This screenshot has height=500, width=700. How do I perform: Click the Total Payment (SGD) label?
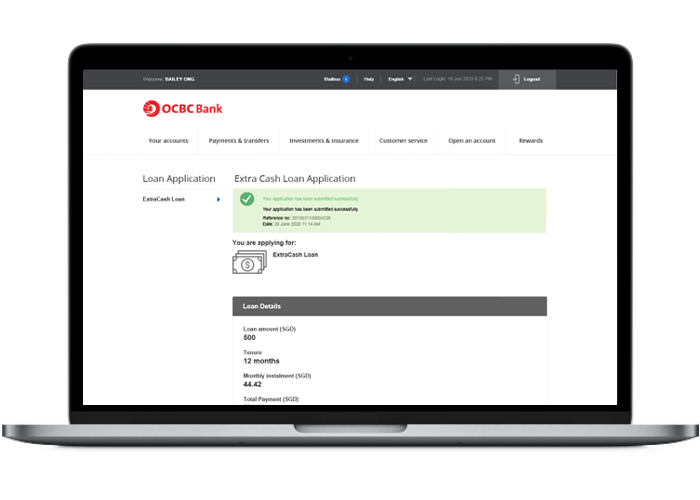[271, 399]
